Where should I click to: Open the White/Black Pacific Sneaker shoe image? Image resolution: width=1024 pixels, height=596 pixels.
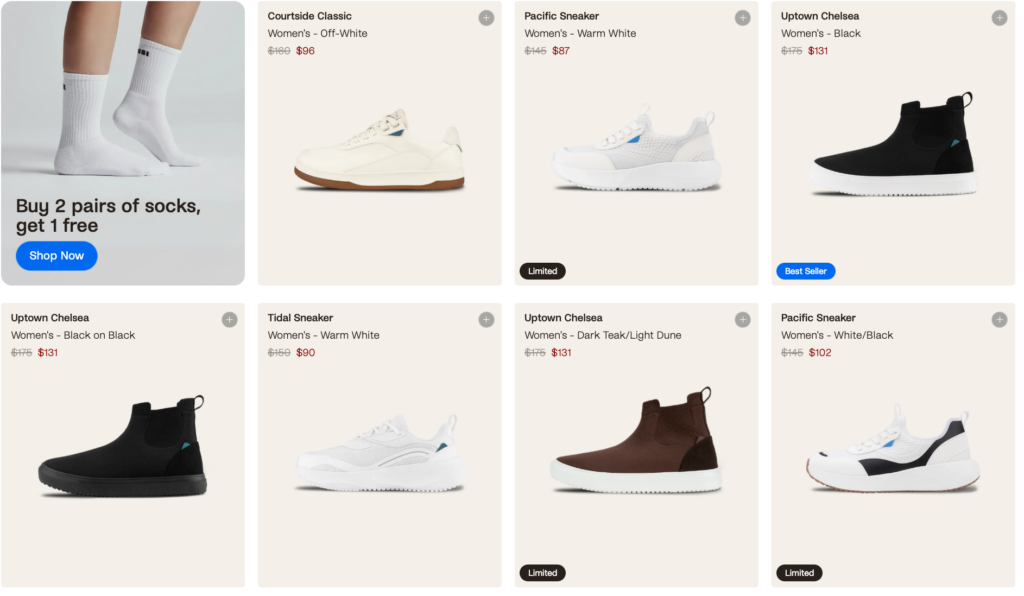tap(893, 452)
